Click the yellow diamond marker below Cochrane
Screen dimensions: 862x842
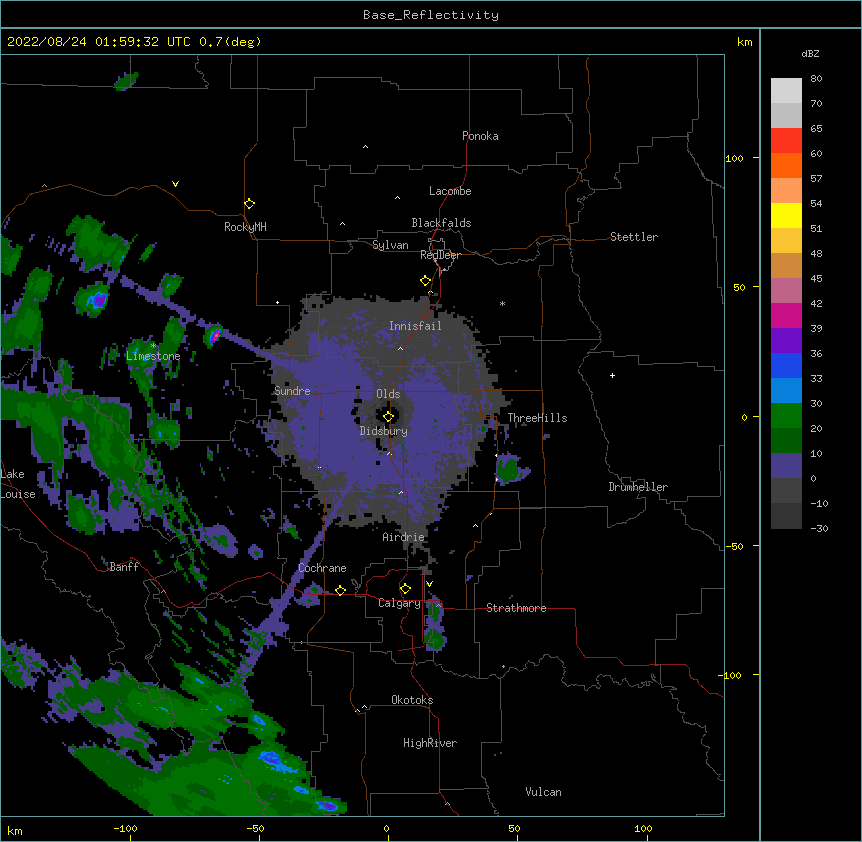click(x=340, y=590)
